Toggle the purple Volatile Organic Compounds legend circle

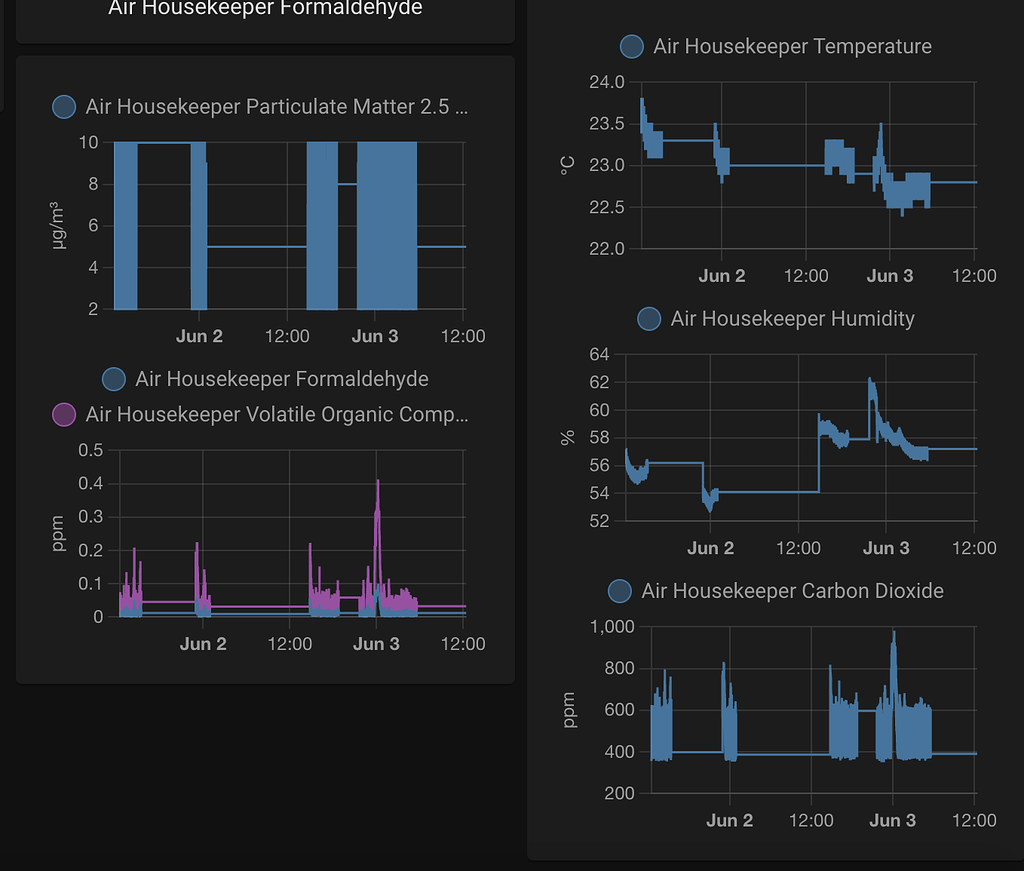tap(64, 414)
